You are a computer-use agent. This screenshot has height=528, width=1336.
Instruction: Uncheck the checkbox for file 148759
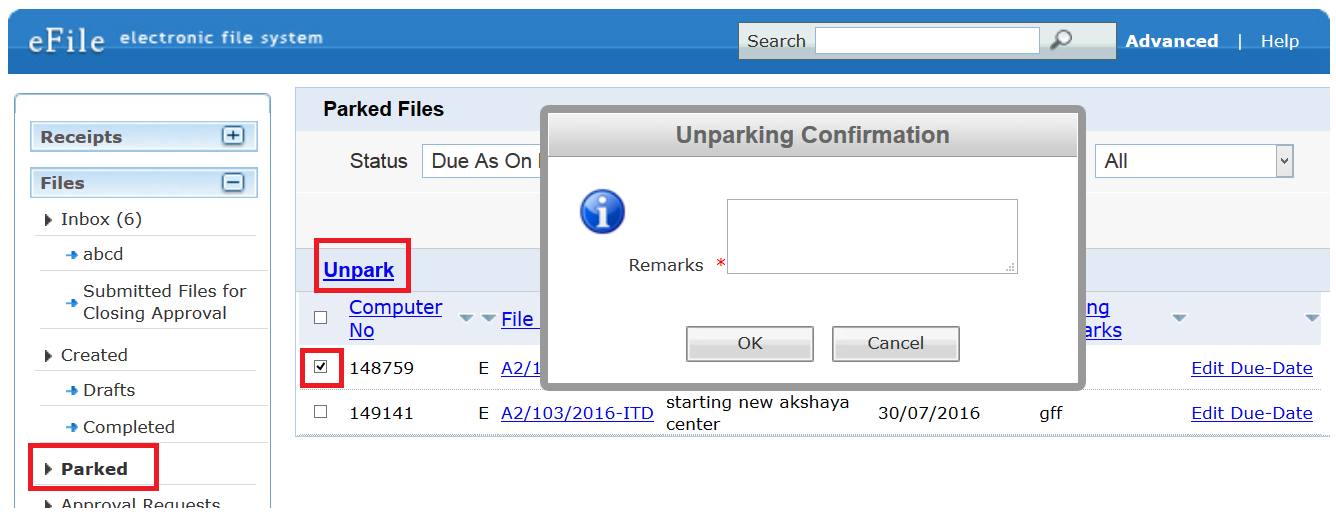(x=320, y=367)
